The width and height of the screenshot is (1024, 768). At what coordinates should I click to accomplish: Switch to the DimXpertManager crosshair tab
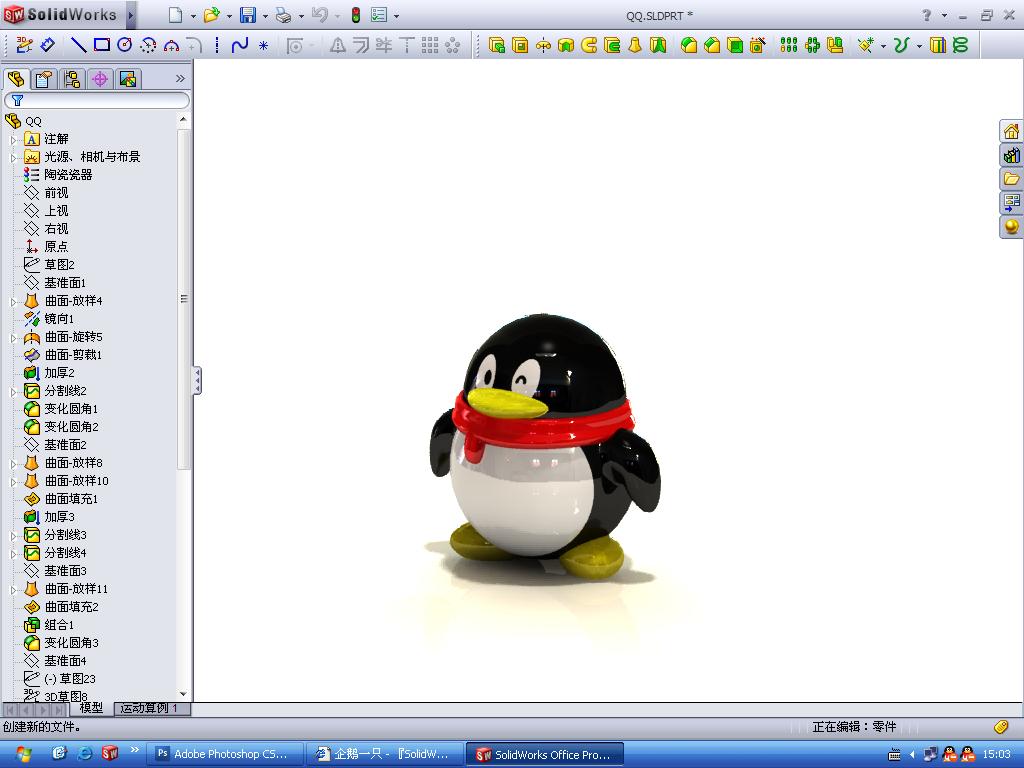coord(100,79)
